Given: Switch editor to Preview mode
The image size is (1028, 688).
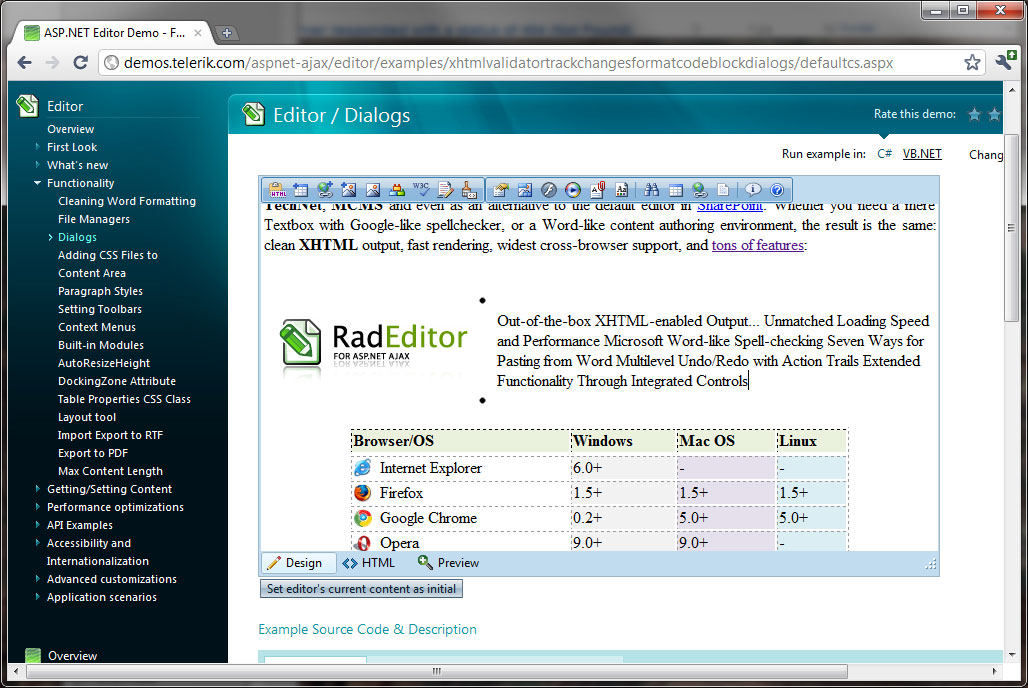Looking at the screenshot, I should pyautogui.click(x=448, y=563).
